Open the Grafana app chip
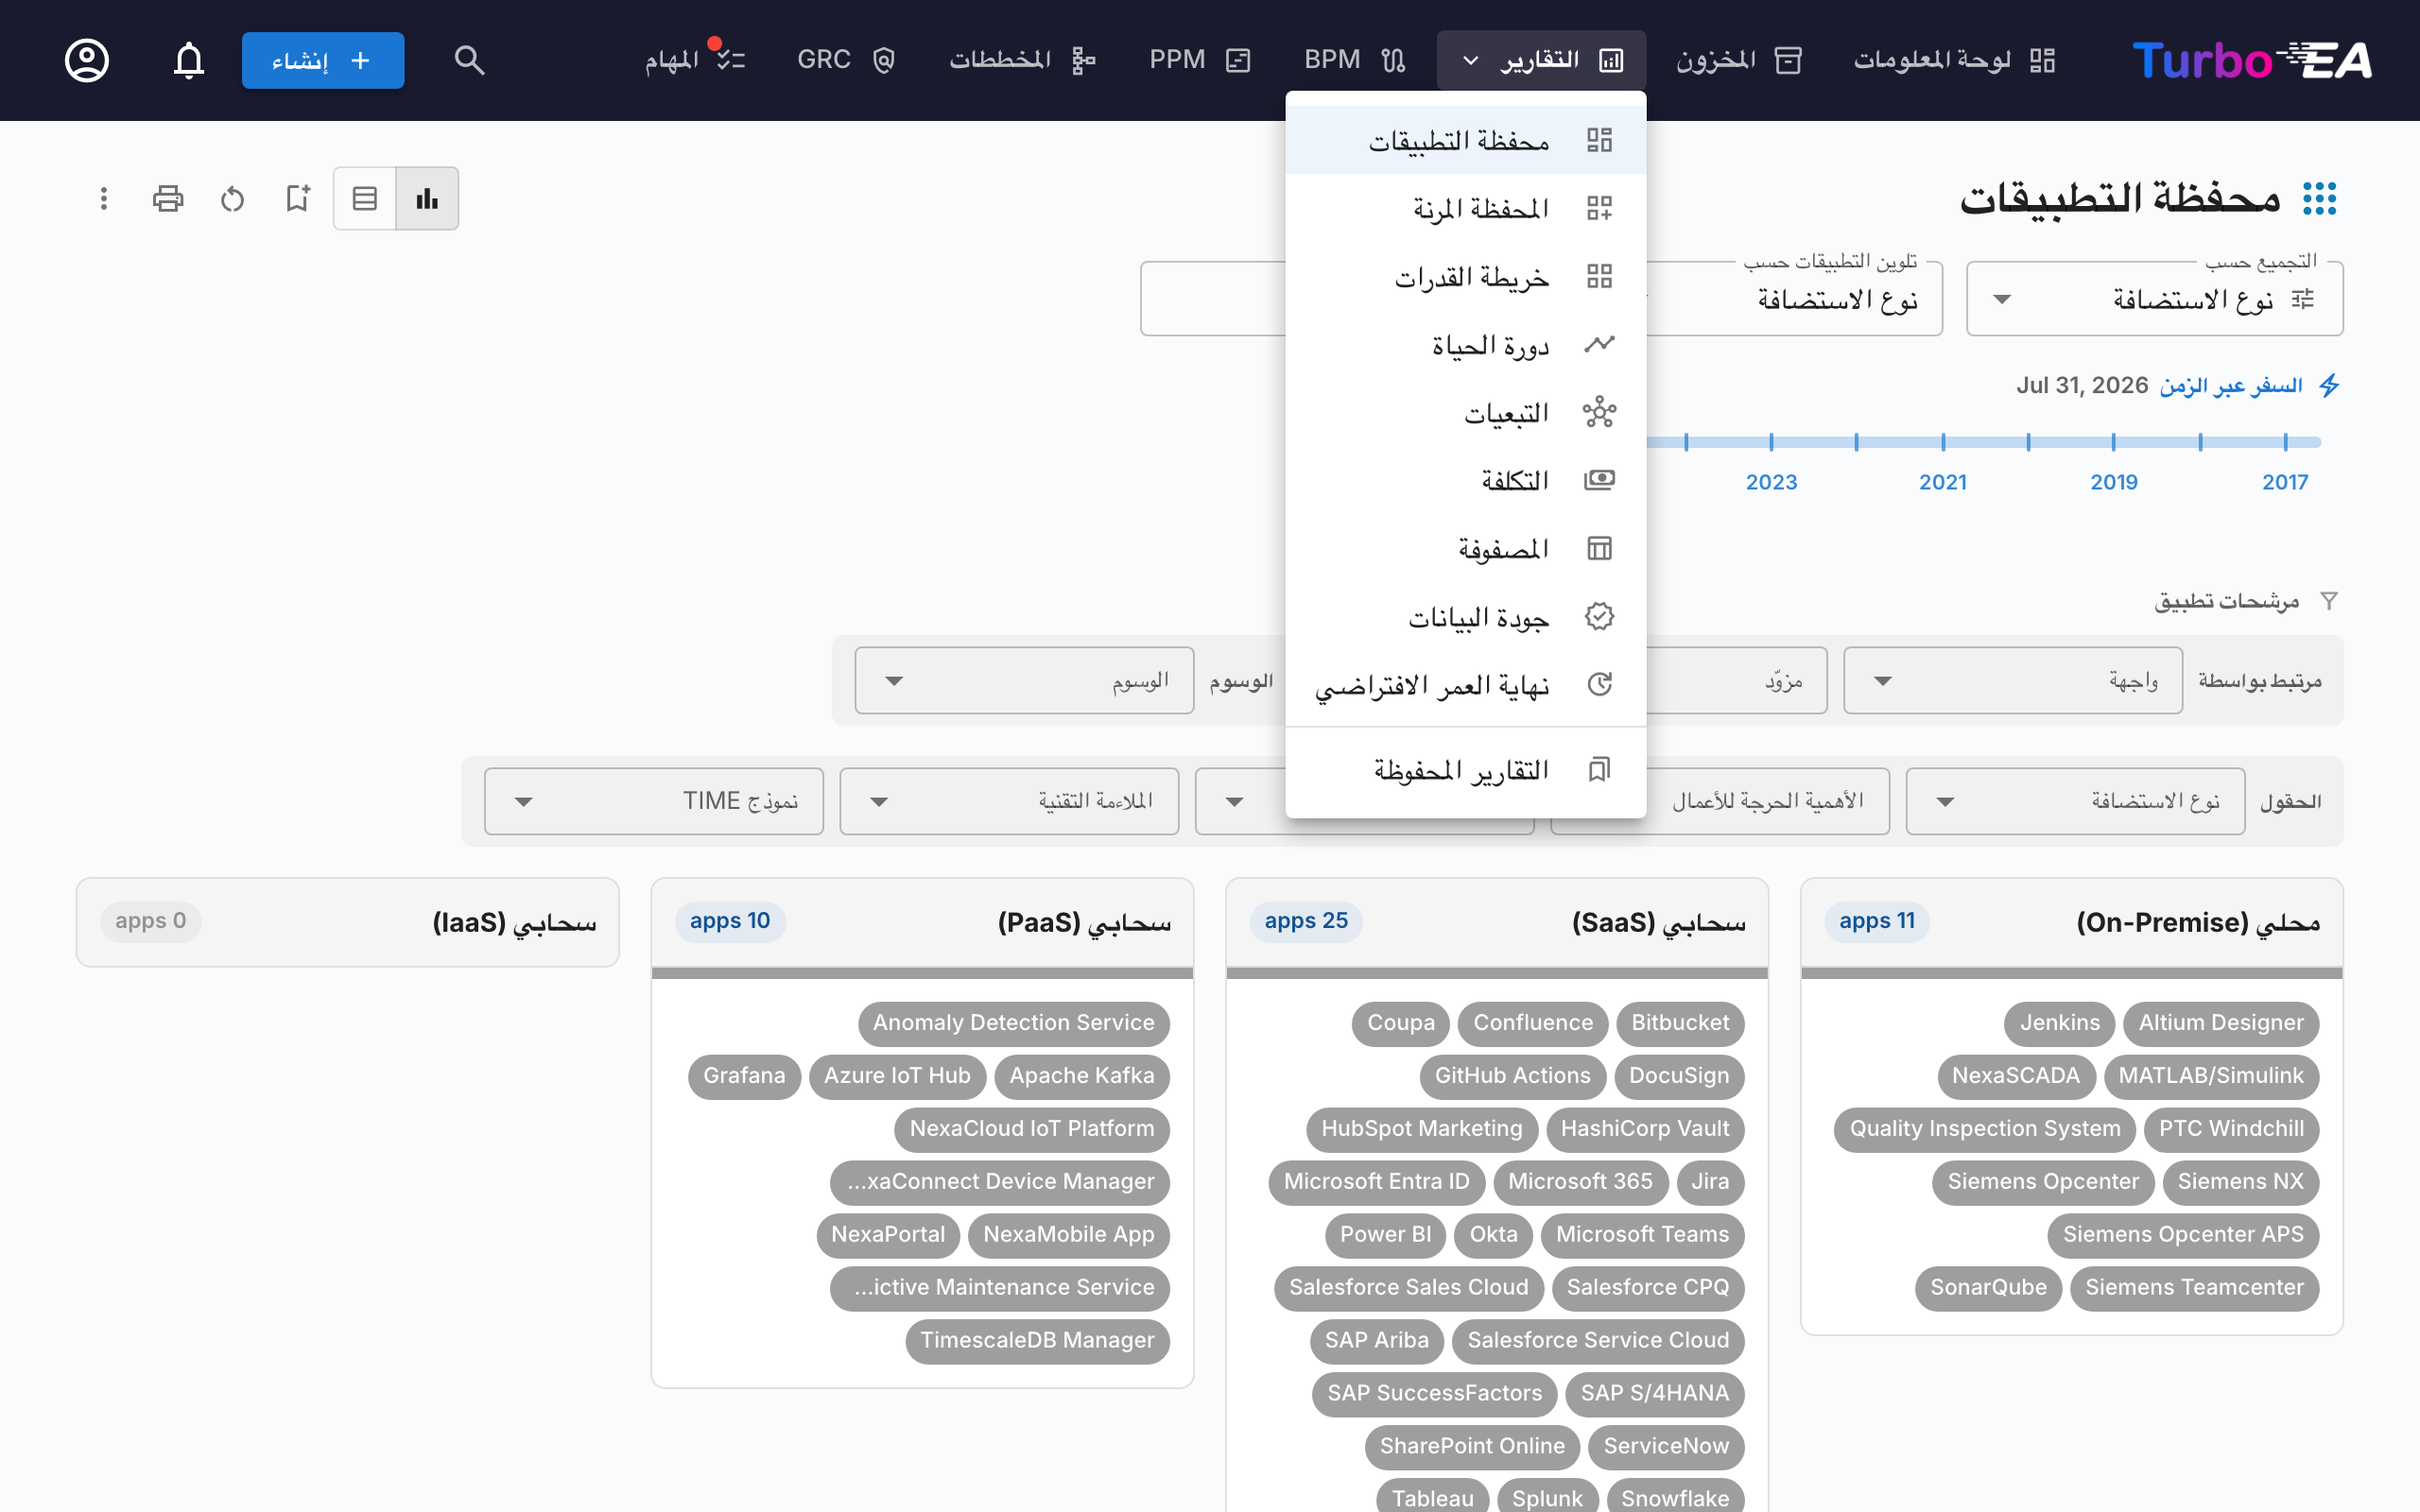This screenshot has height=1512, width=2420. point(744,1076)
